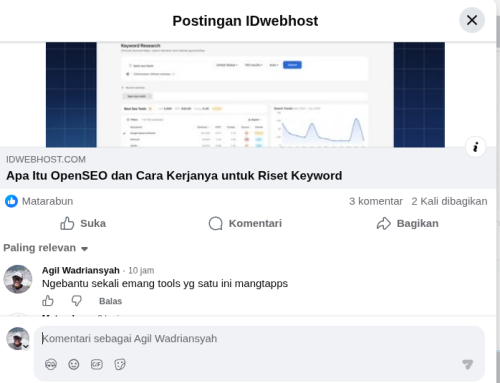Open the GIF picker
Image resolution: width=500 pixels, height=383 pixels.
97,364
